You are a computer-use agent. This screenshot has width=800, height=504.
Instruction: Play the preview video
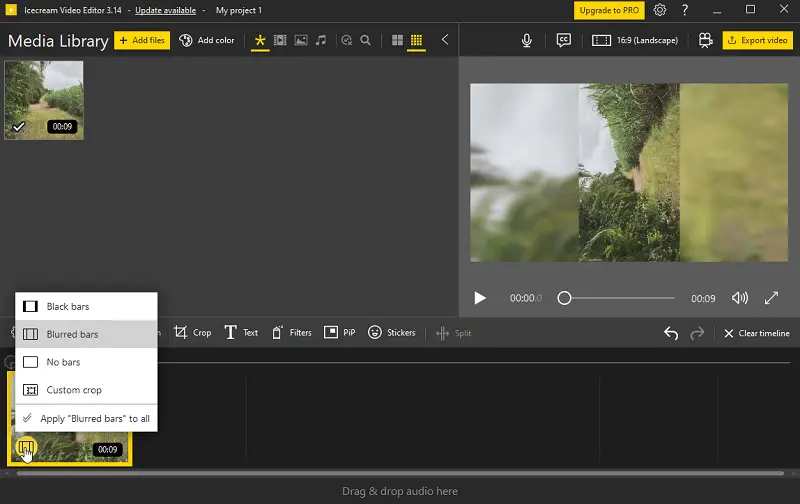pyautogui.click(x=480, y=298)
